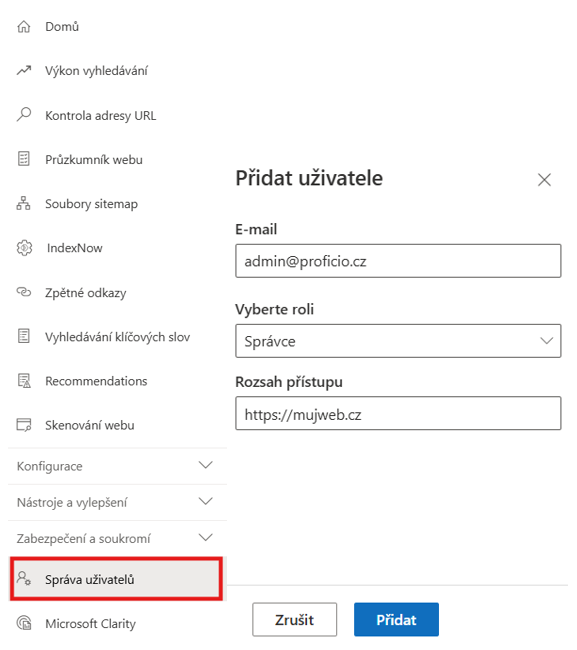Viewport: 577px width, 650px height.
Task: Click the Zrušit button
Action: (x=294, y=619)
